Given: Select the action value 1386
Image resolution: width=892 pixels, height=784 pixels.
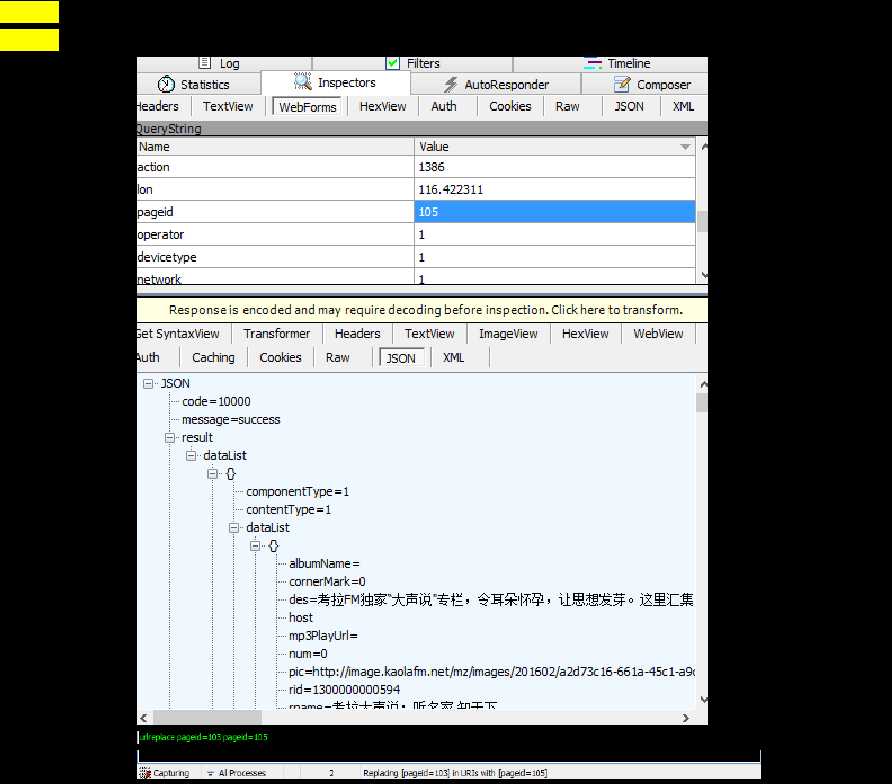Looking at the screenshot, I should [555, 167].
